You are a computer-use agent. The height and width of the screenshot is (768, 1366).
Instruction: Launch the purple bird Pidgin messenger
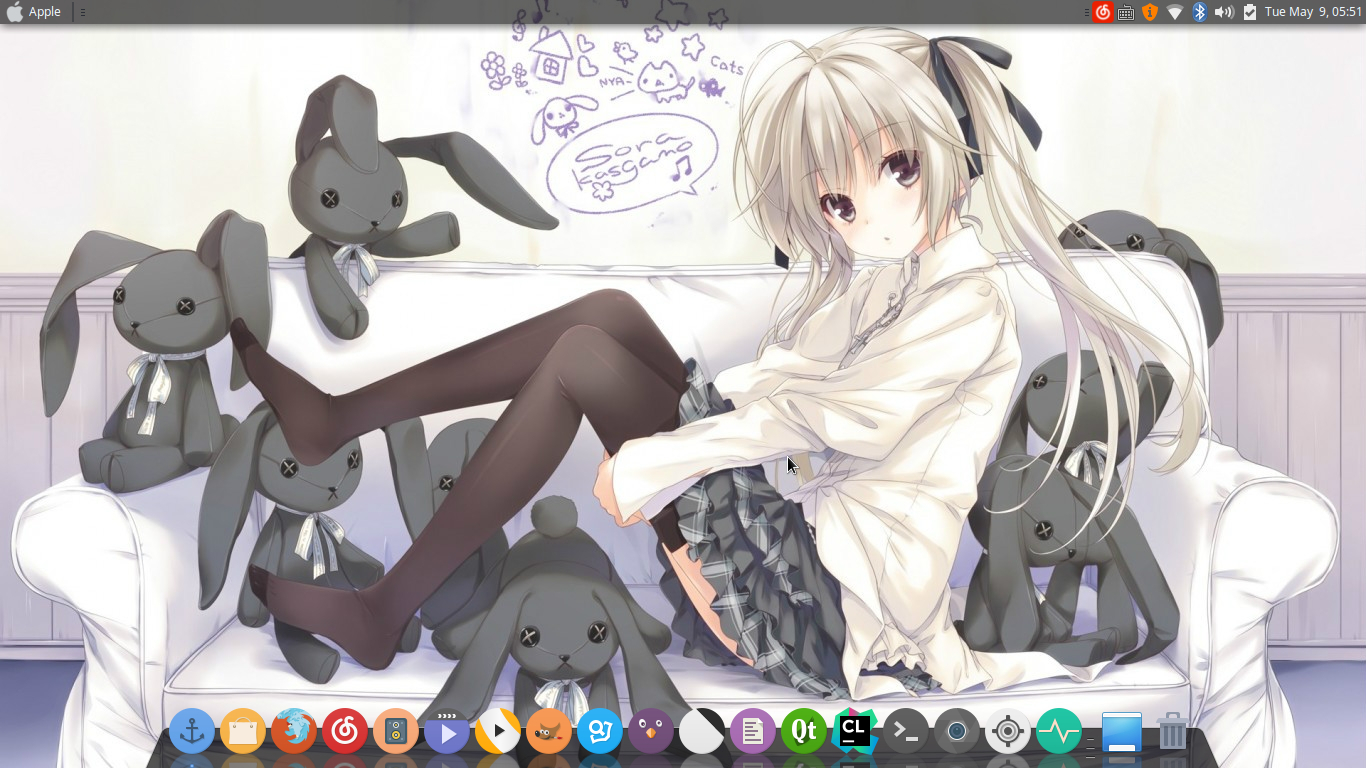click(x=651, y=732)
